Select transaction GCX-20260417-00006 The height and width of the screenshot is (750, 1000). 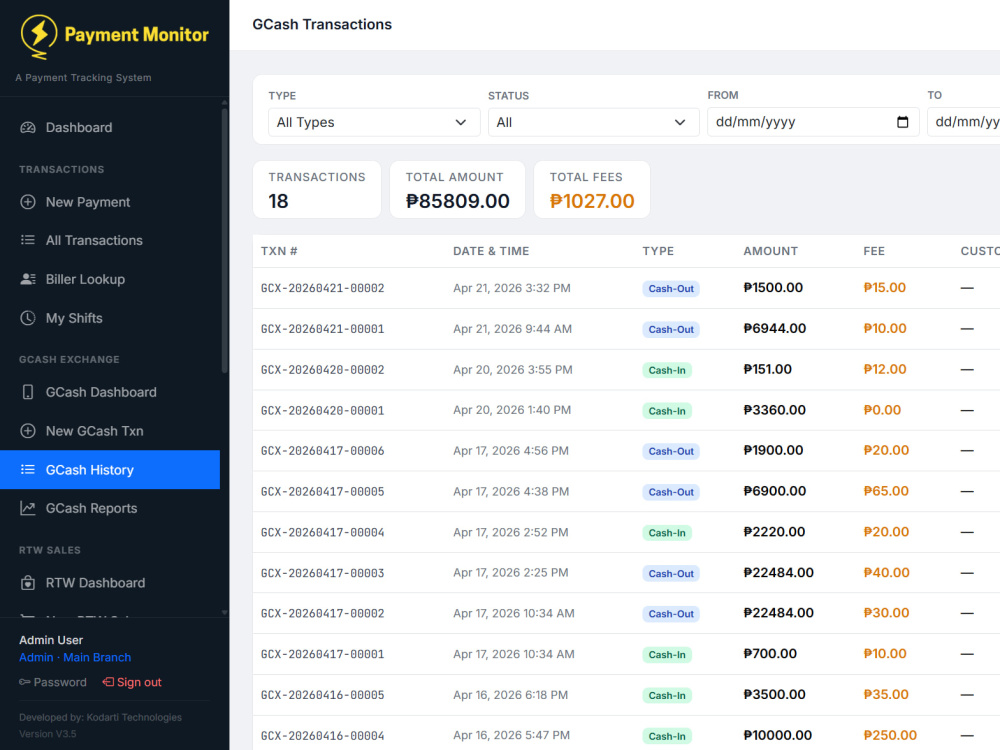pyautogui.click(x=323, y=451)
